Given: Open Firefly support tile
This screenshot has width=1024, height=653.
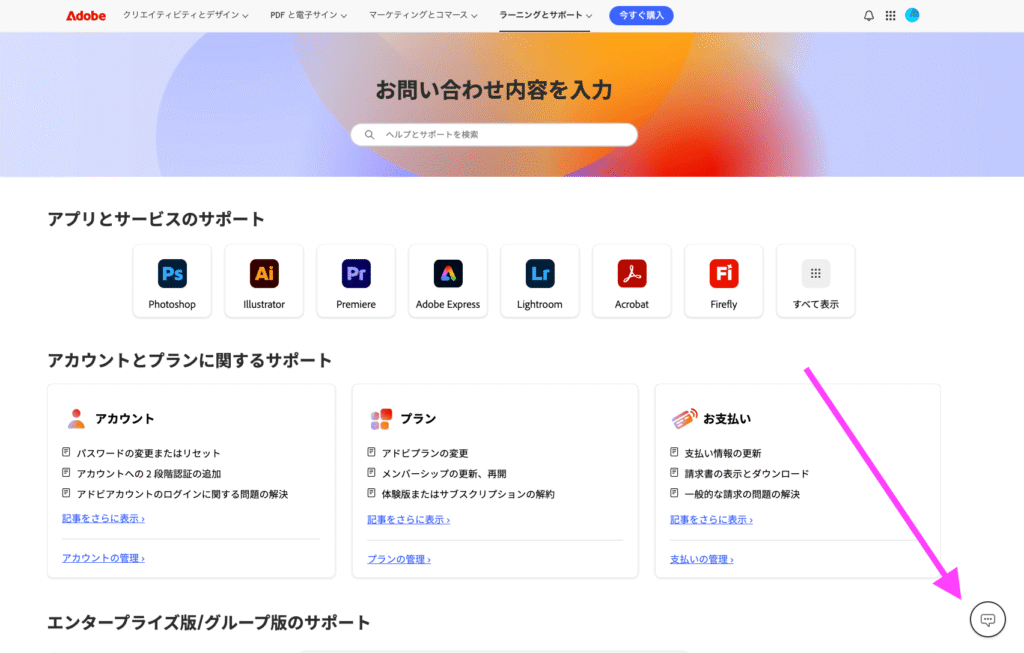Looking at the screenshot, I should click(x=724, y=281).
